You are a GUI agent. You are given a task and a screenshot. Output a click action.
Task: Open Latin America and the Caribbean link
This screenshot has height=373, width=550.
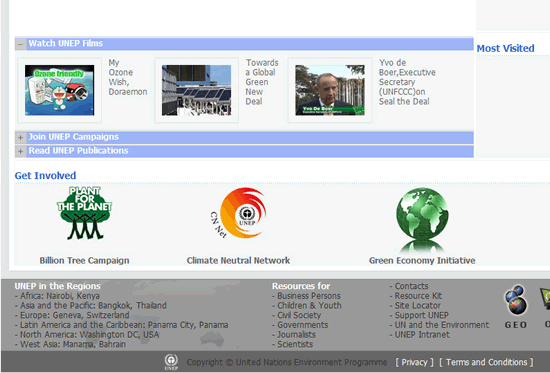point(124,325)
